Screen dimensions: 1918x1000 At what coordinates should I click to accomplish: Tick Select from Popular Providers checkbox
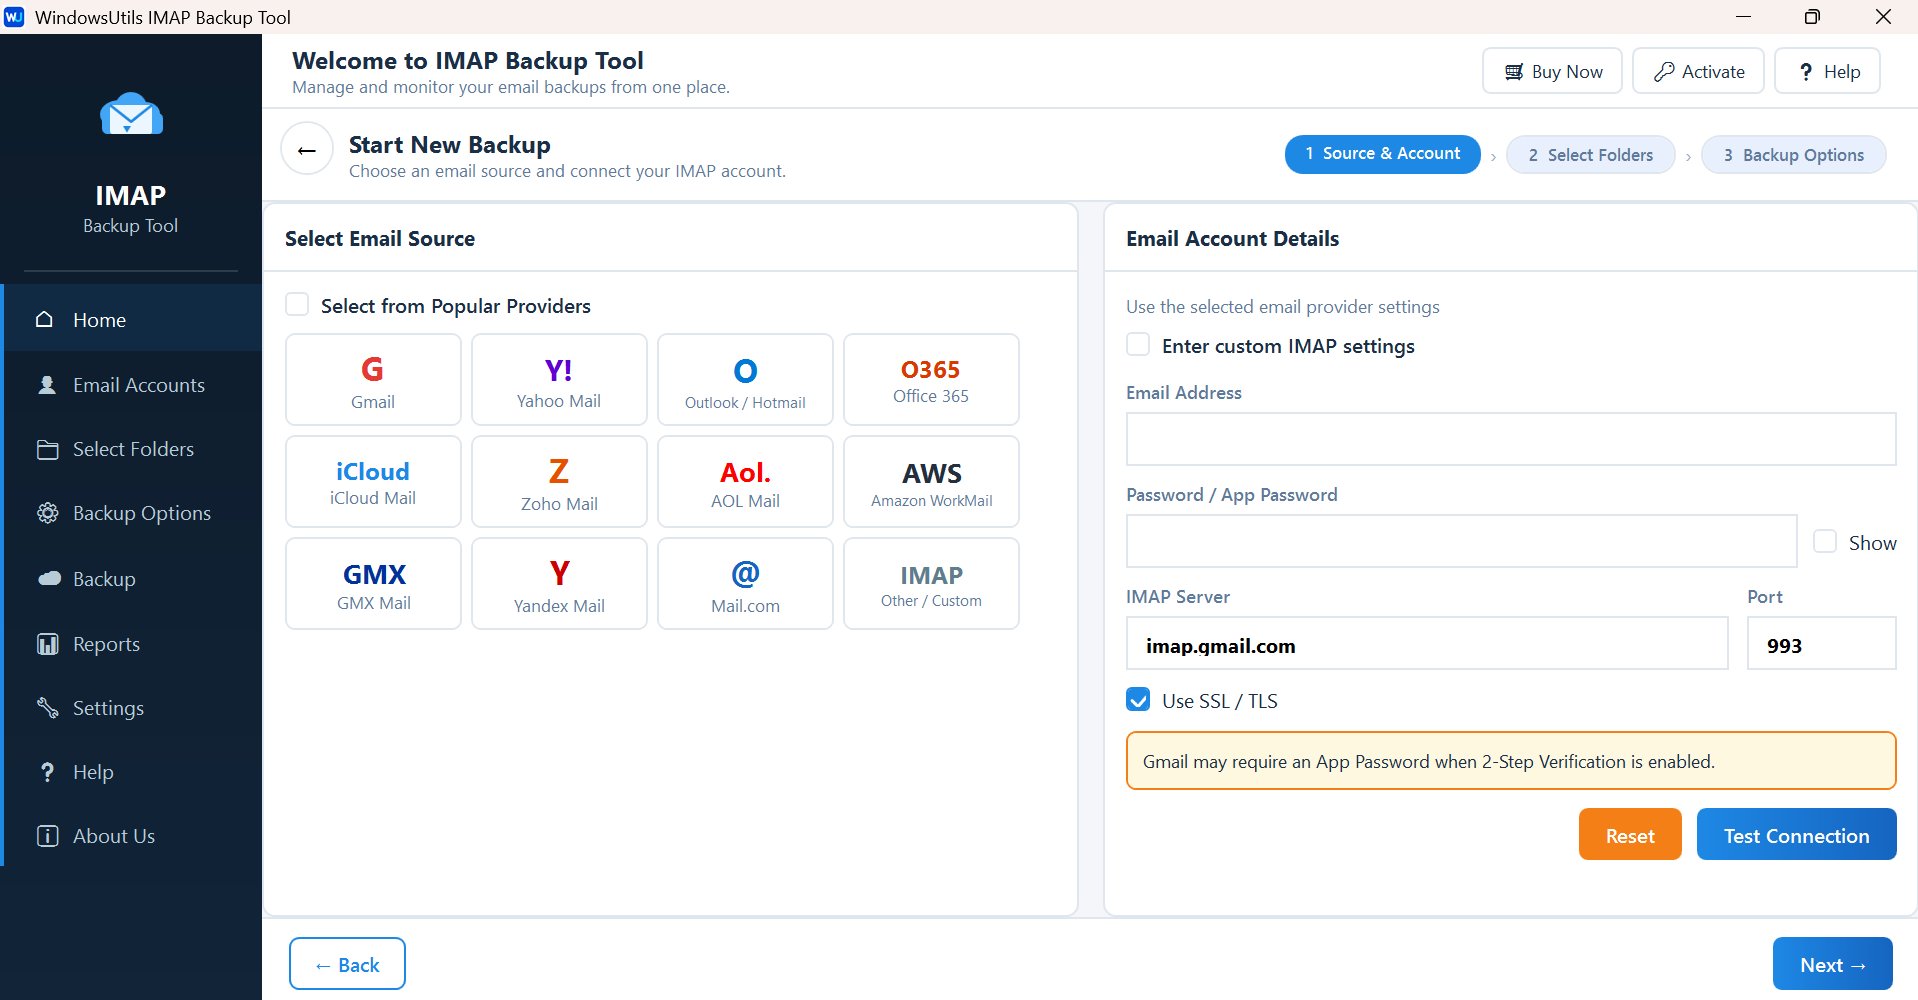tap(297, 304)
